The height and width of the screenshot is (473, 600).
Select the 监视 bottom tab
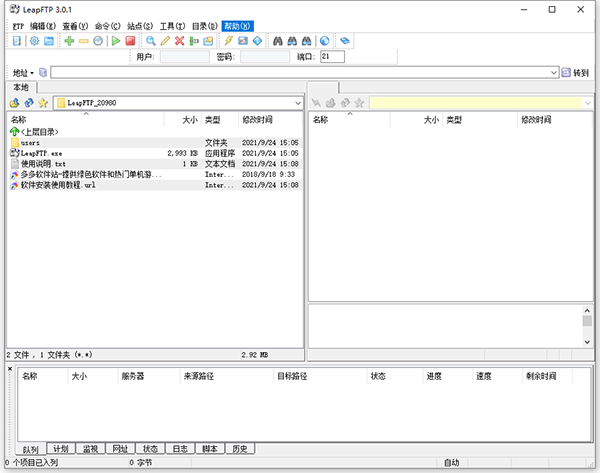91,449
